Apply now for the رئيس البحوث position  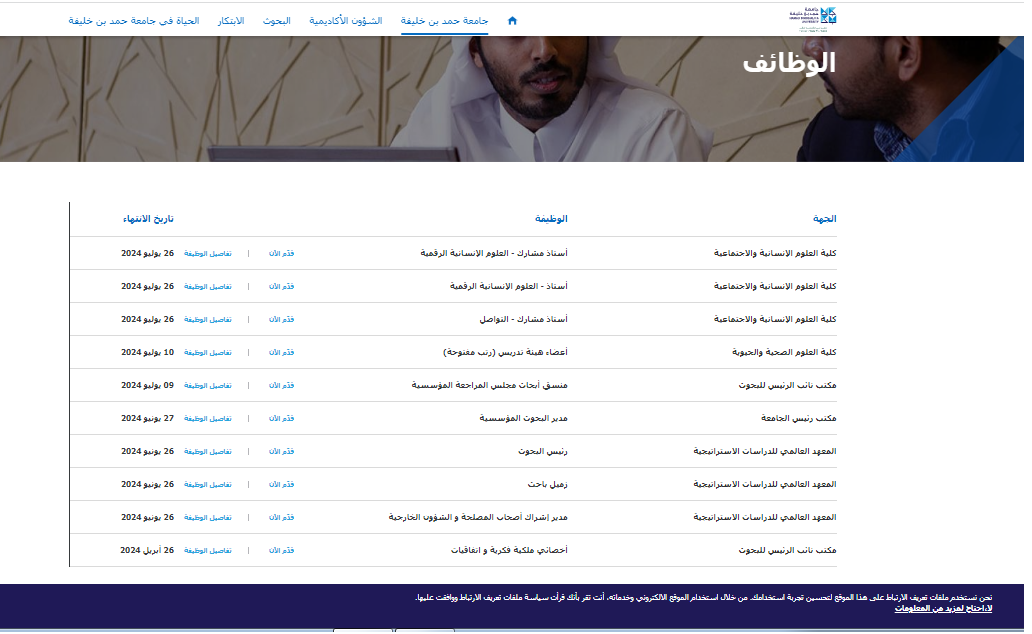[281, 451]
